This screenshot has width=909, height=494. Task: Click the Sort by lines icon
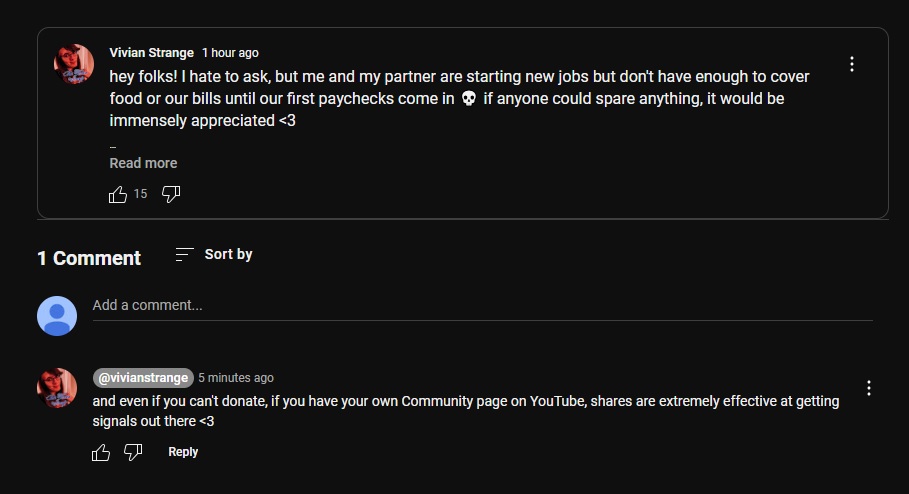(184, 255)
